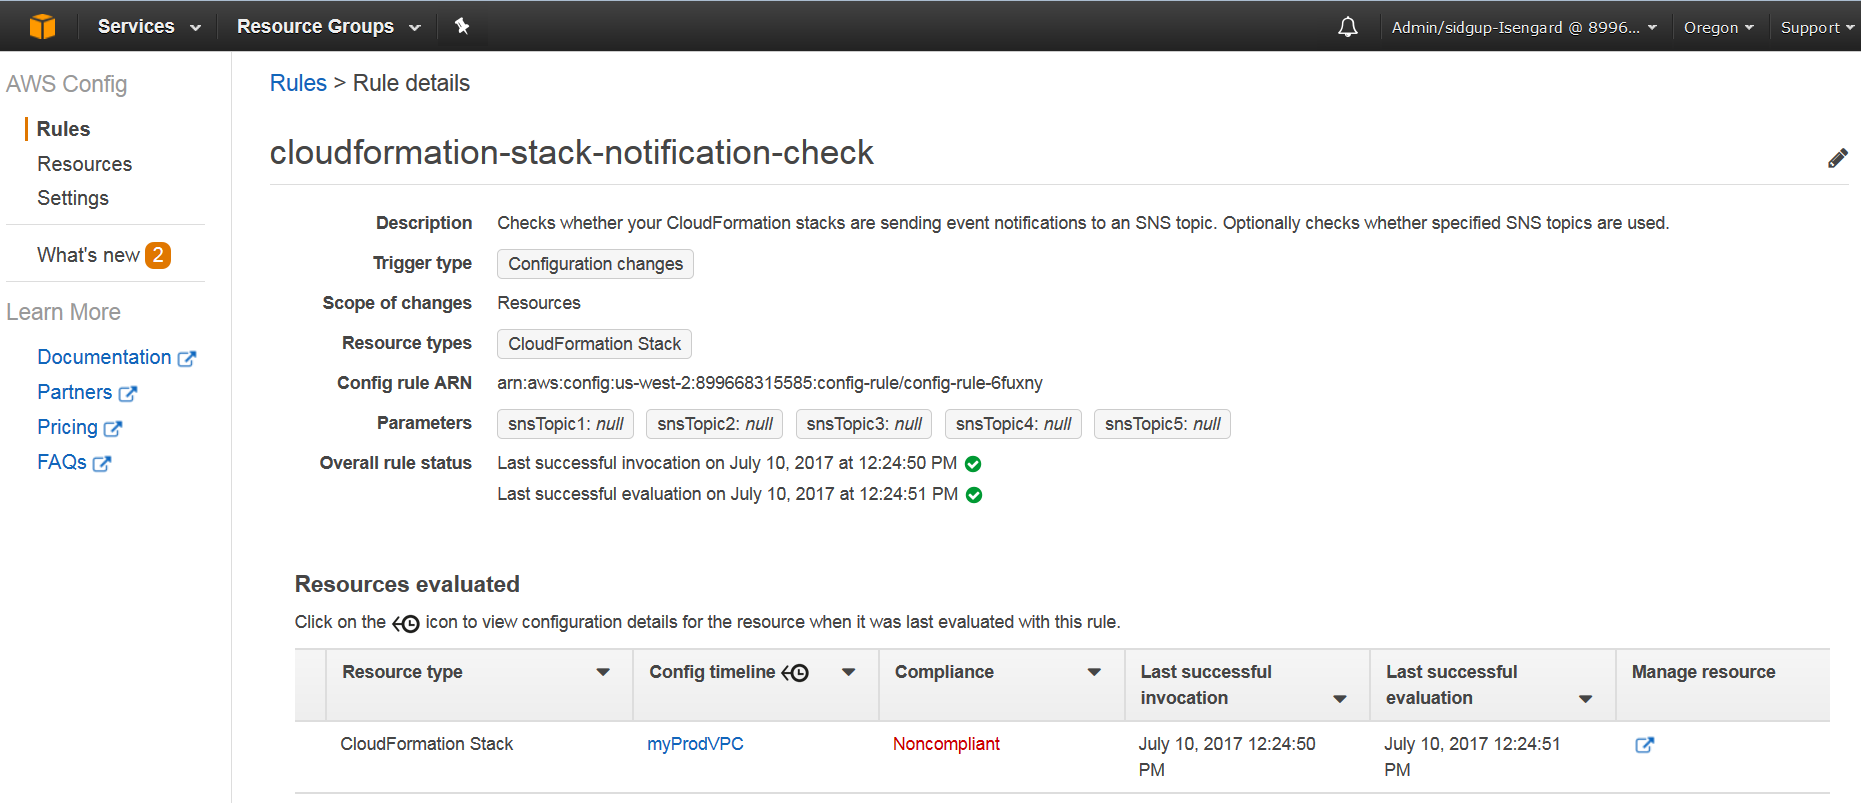Open Last successful invocation column arrow

[1340, 699]
